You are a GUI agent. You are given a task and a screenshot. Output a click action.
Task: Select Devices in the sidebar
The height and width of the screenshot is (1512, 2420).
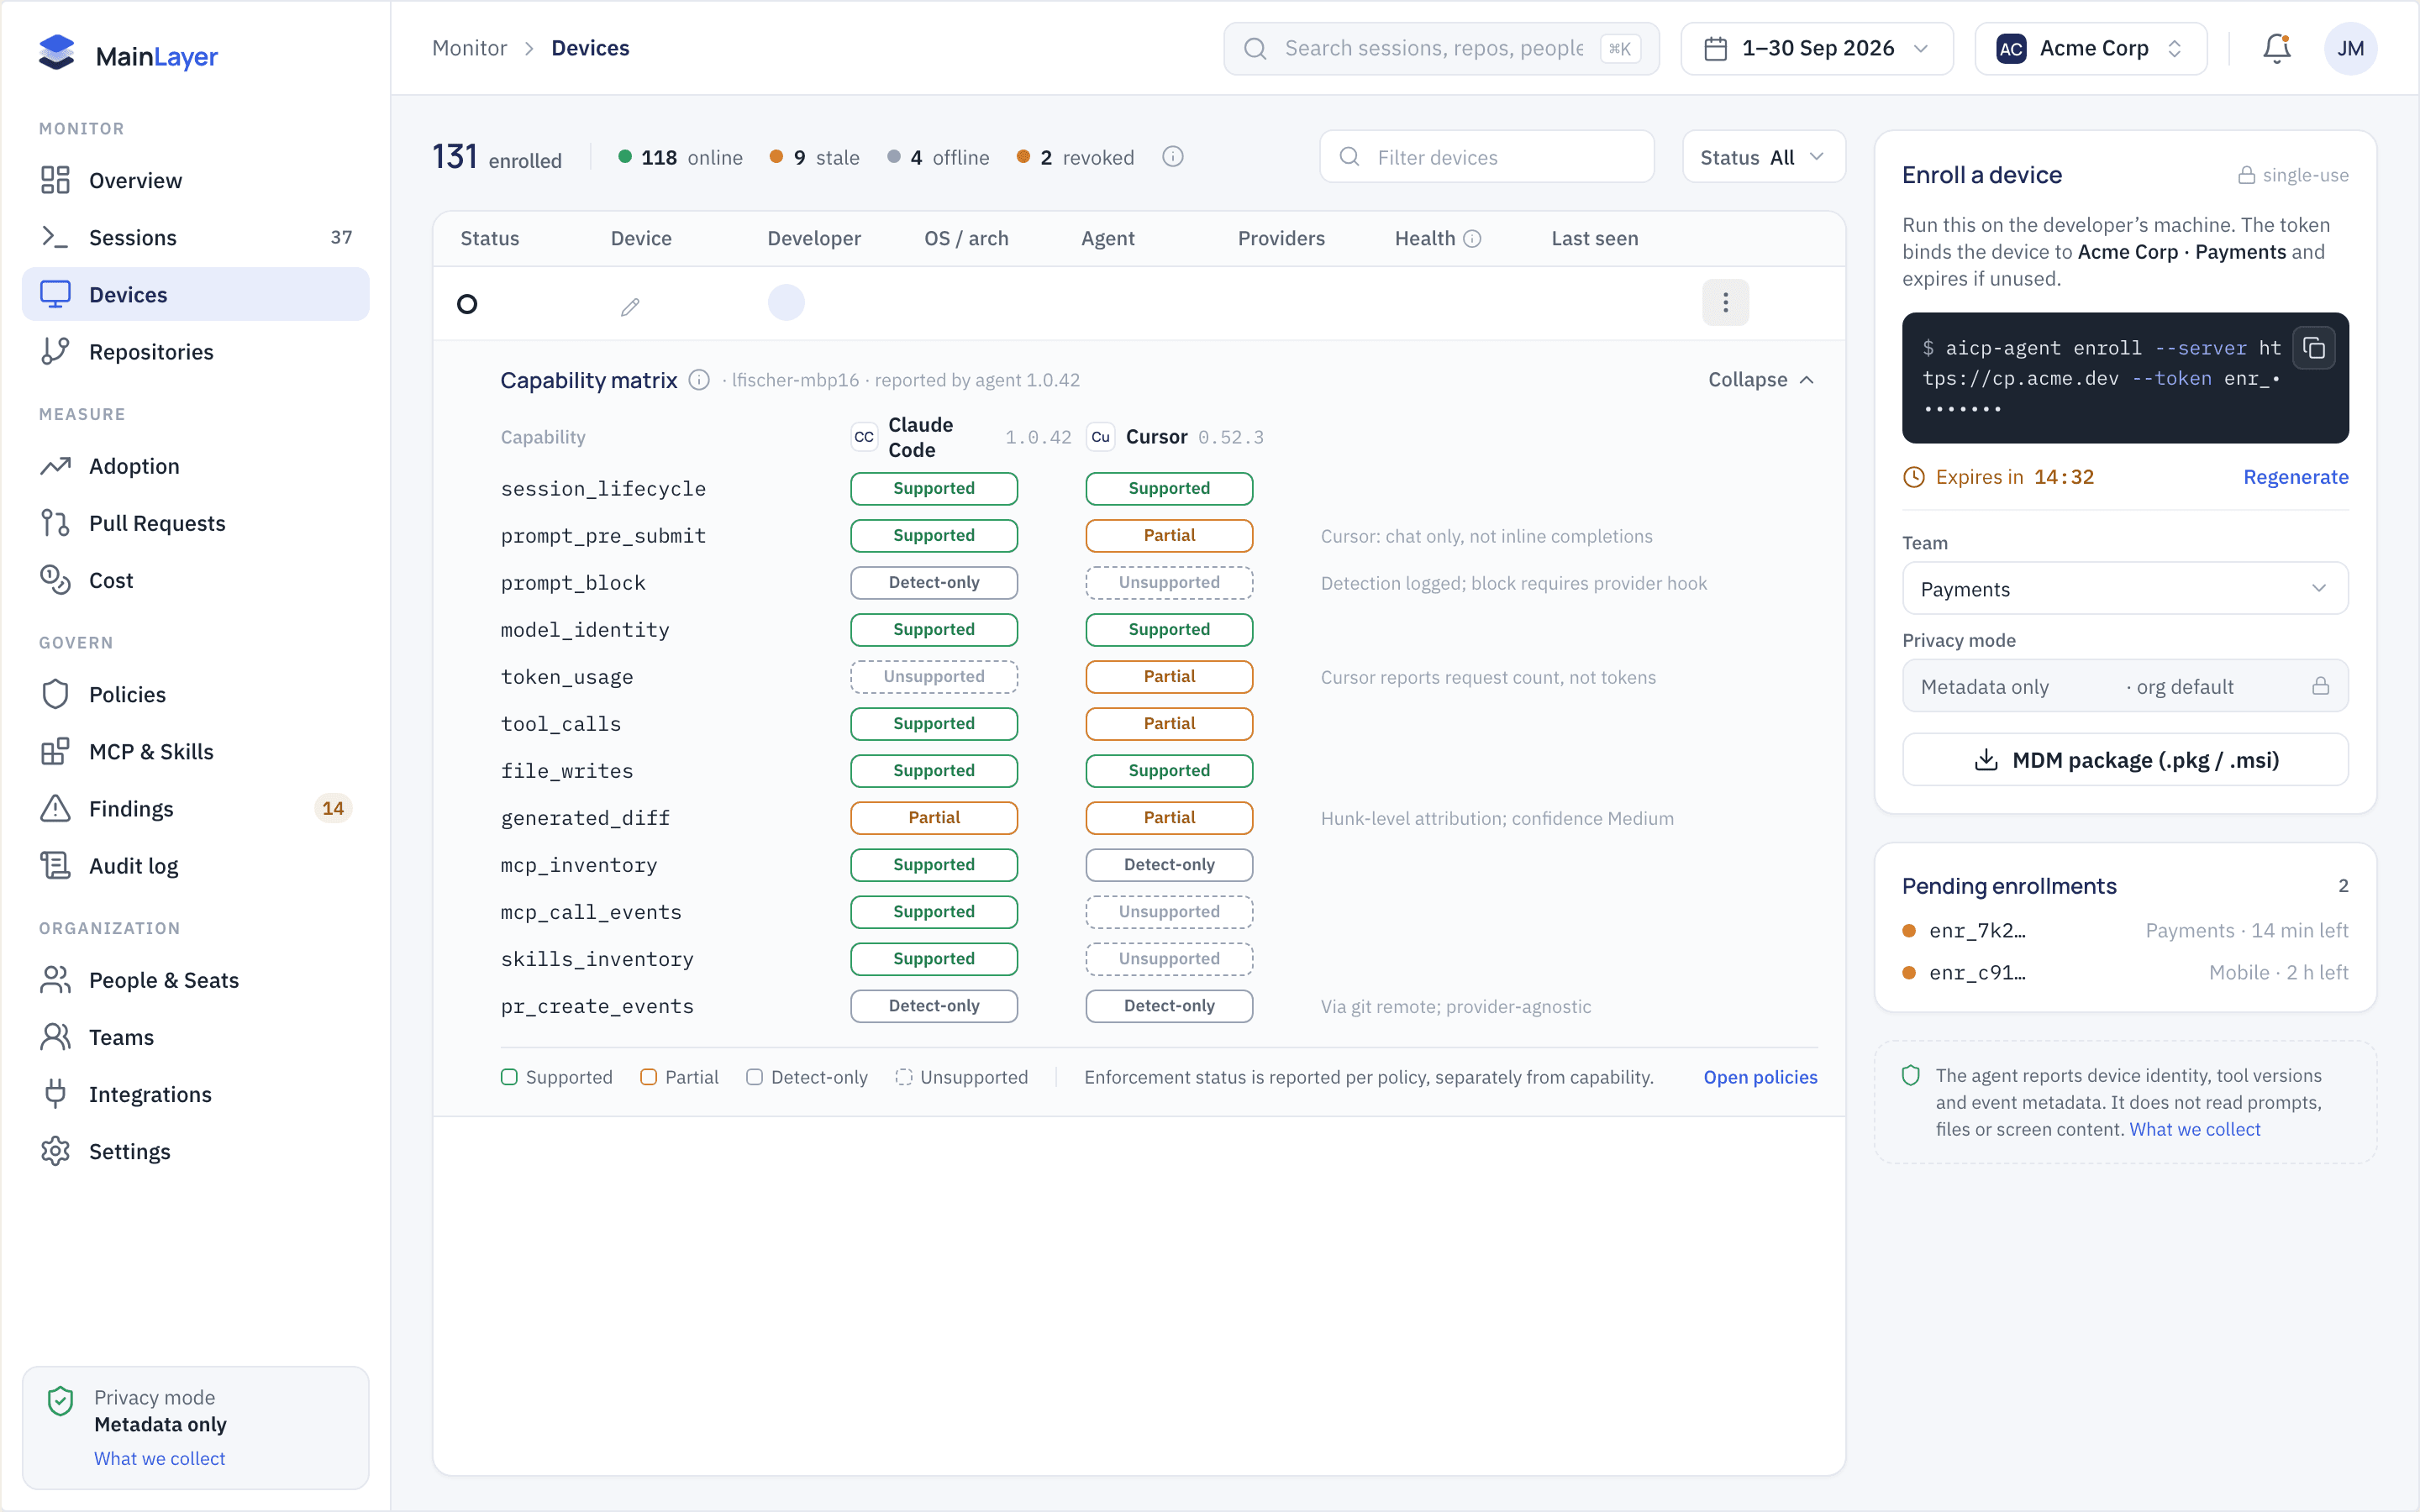[x=196, y=294]
